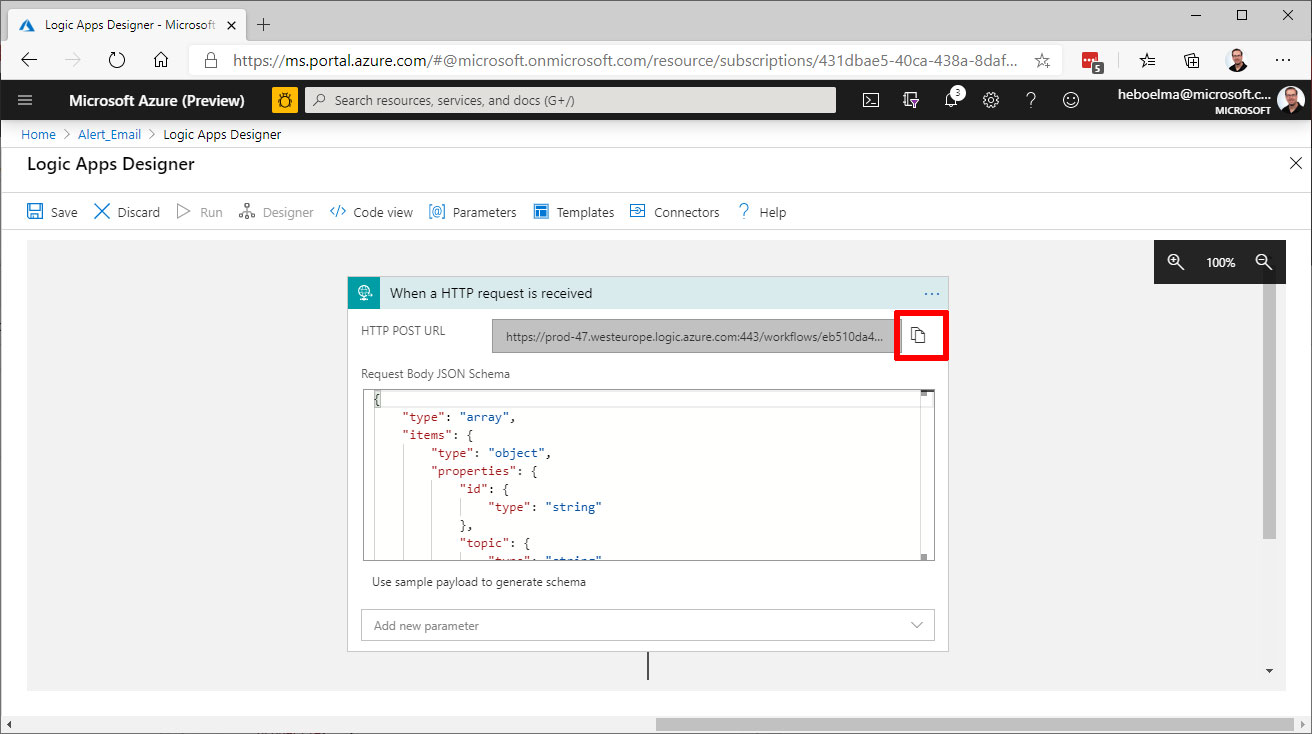Go to Home breadcrumb
Screen dimensions: 1312x734
(x=38, y=134)
